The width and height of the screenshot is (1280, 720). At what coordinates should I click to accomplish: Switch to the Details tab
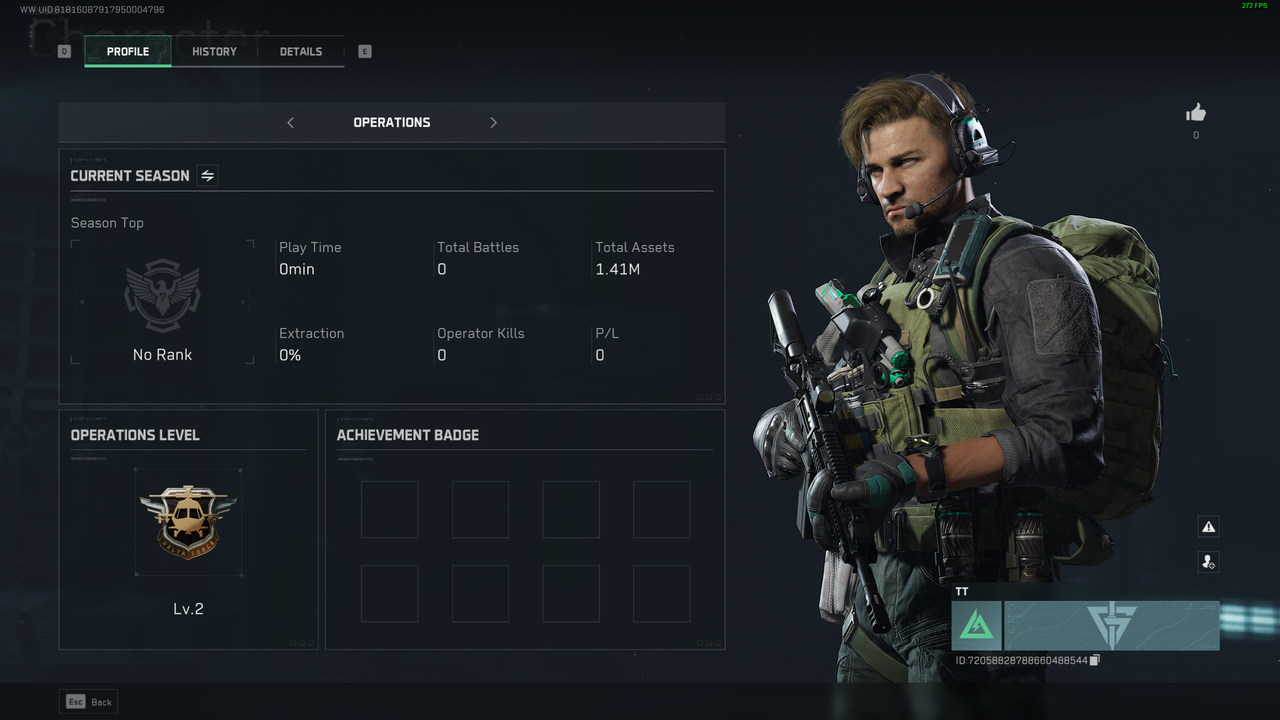pyautogui.click(x=301, y=51)
